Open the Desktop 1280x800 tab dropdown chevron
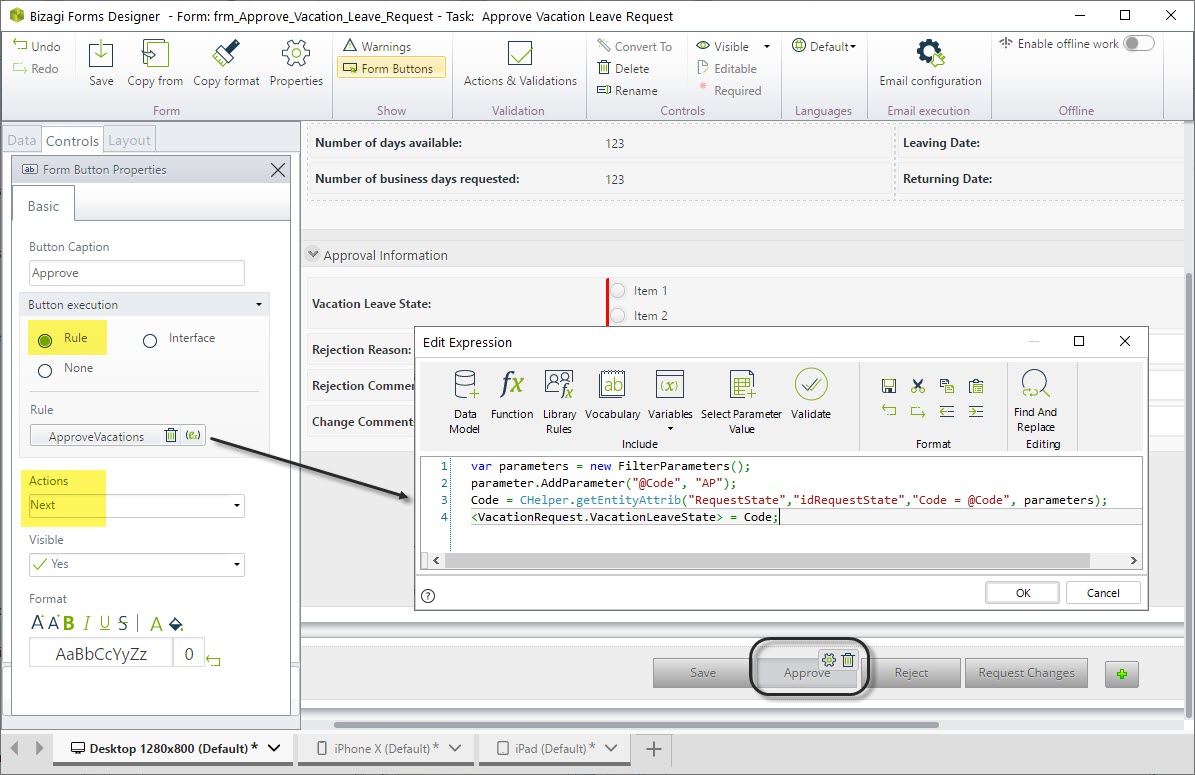The image size is (1195, 775). [x=274, y=748]
